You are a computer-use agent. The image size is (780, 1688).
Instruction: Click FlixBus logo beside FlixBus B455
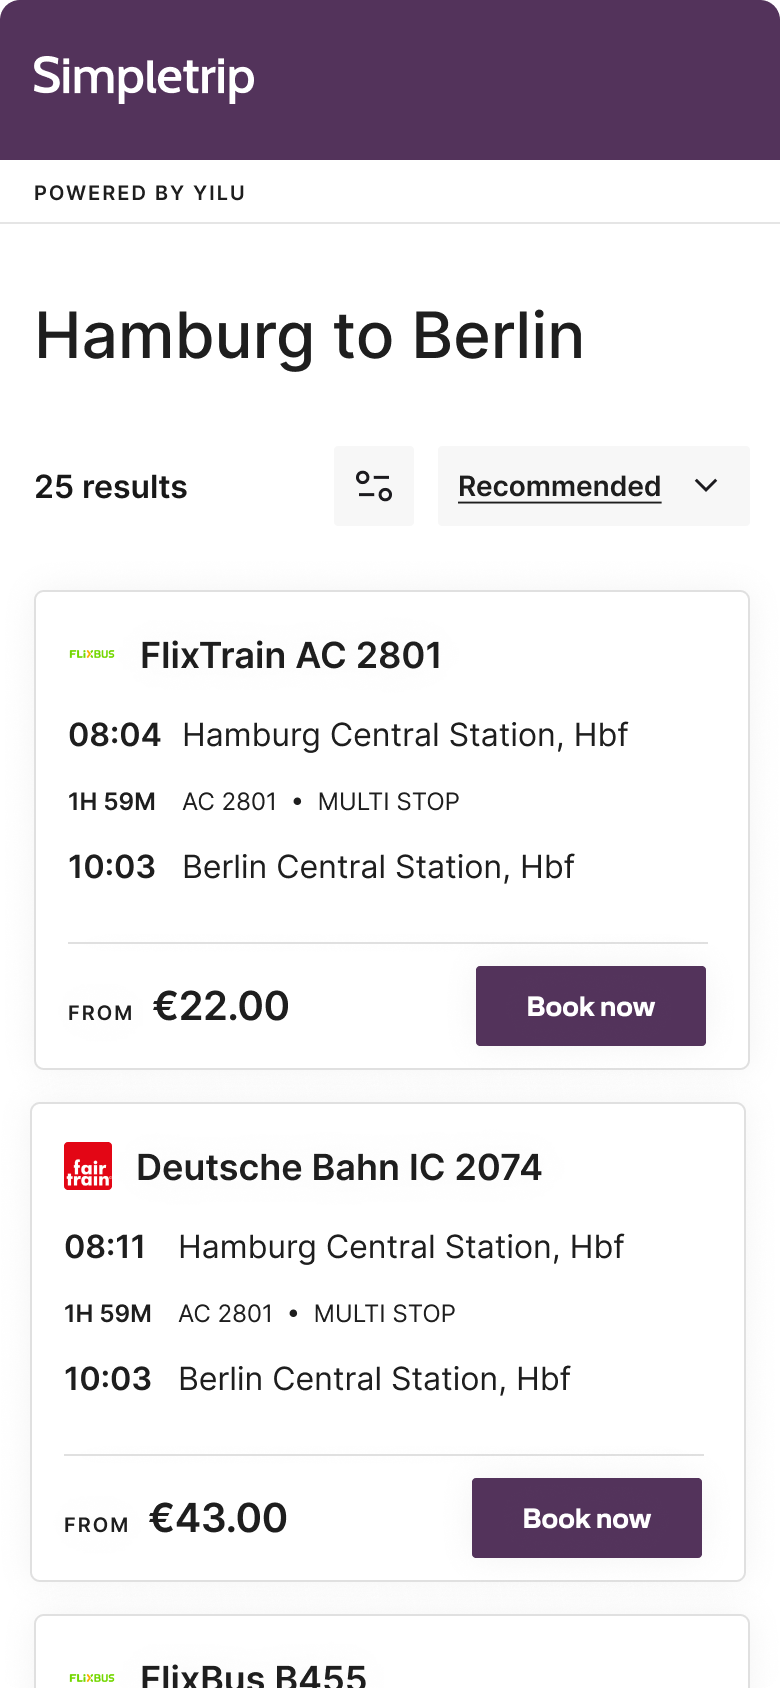92,1677
